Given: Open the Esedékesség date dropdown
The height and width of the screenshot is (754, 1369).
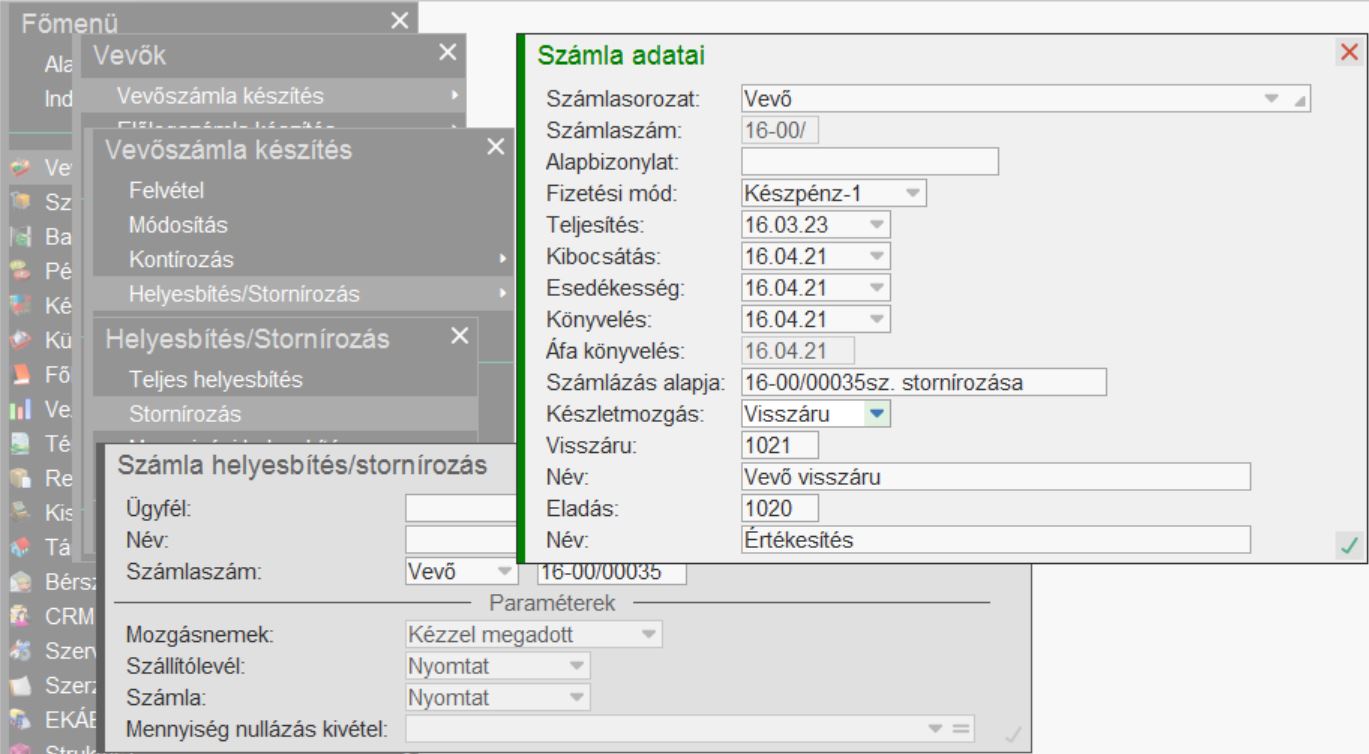Looking at the screenshot, I should [x=876, y=288].
